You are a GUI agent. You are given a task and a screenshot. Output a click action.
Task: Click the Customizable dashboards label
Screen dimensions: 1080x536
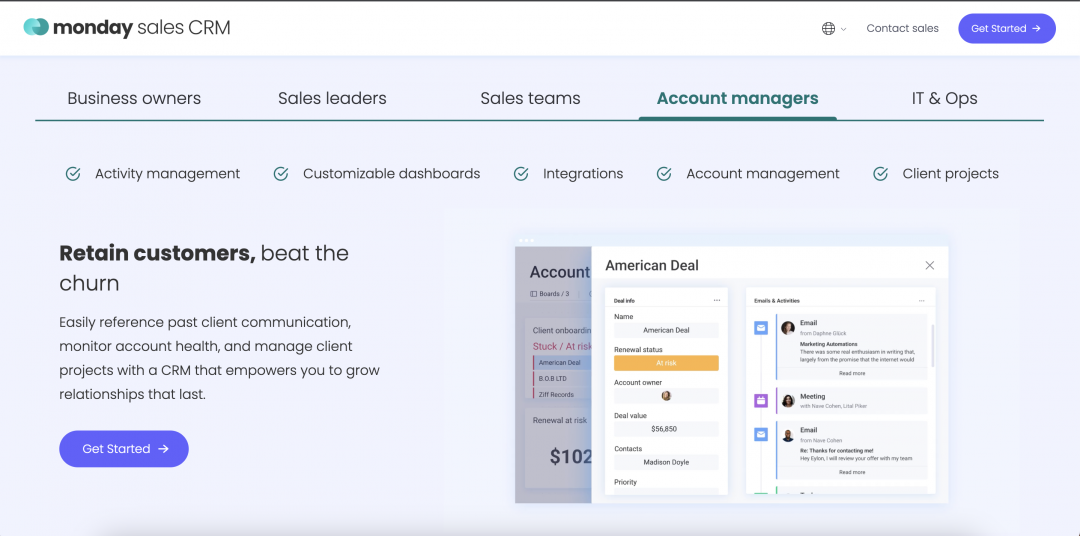(x=391, y=174)
